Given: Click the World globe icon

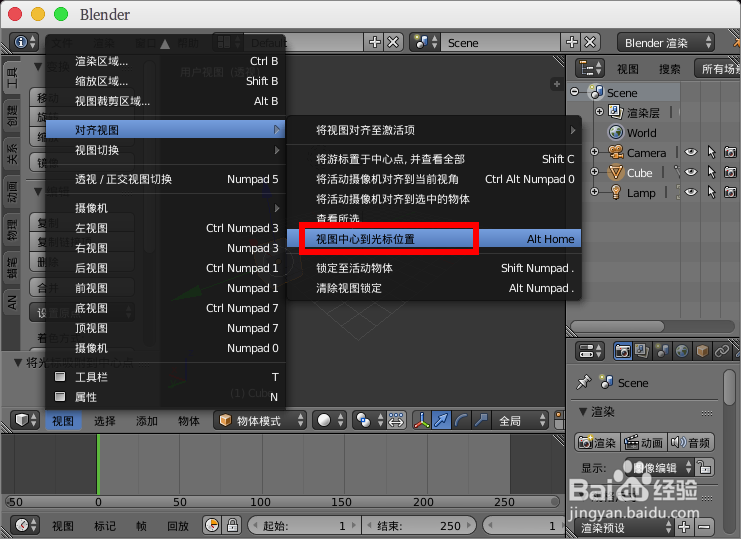Looking at the screenshot, I should click(x=616, y=132).
